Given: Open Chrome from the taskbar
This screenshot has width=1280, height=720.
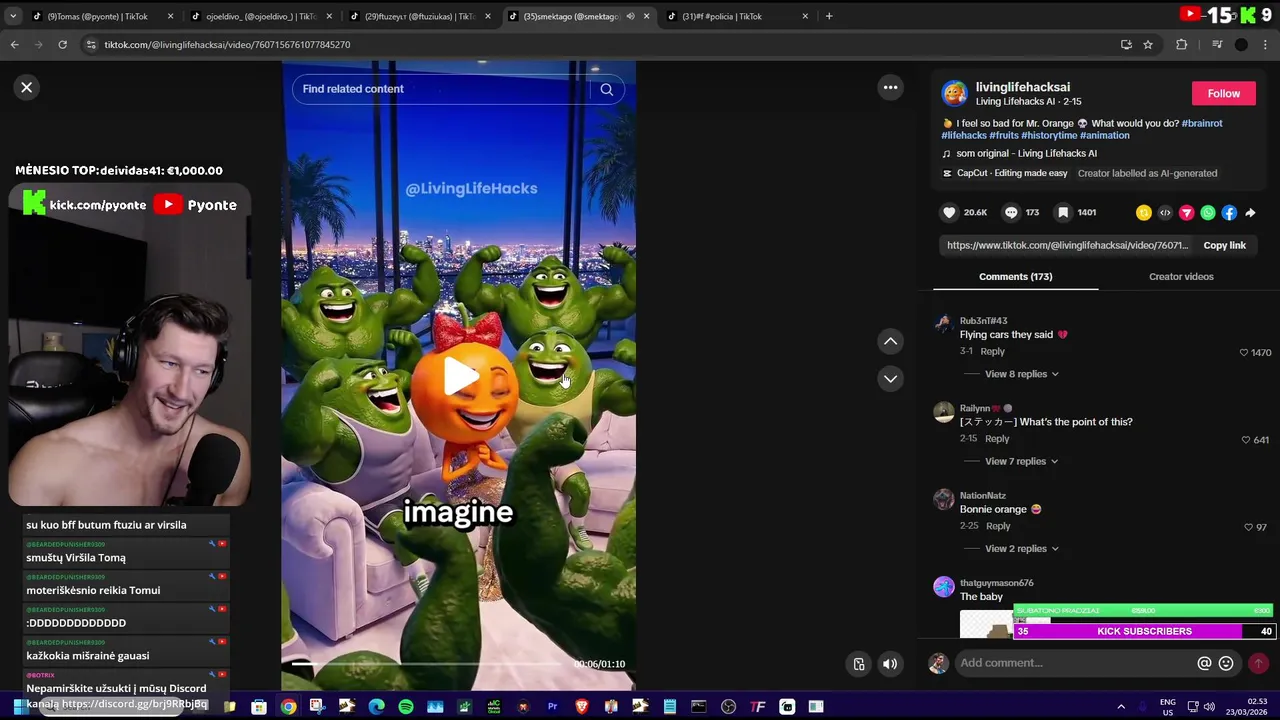Looking at the screenshot, I should 288,707.
